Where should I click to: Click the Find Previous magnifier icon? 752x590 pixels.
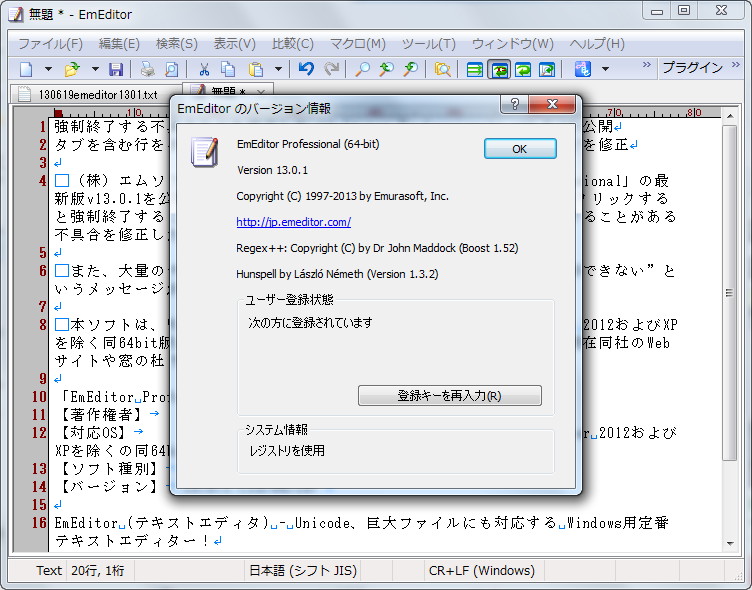click(410, 69)
